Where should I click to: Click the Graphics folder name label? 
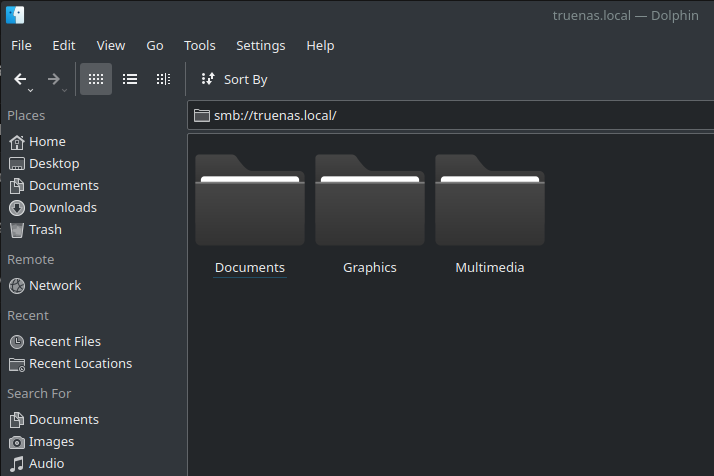[x=370, y=267]
